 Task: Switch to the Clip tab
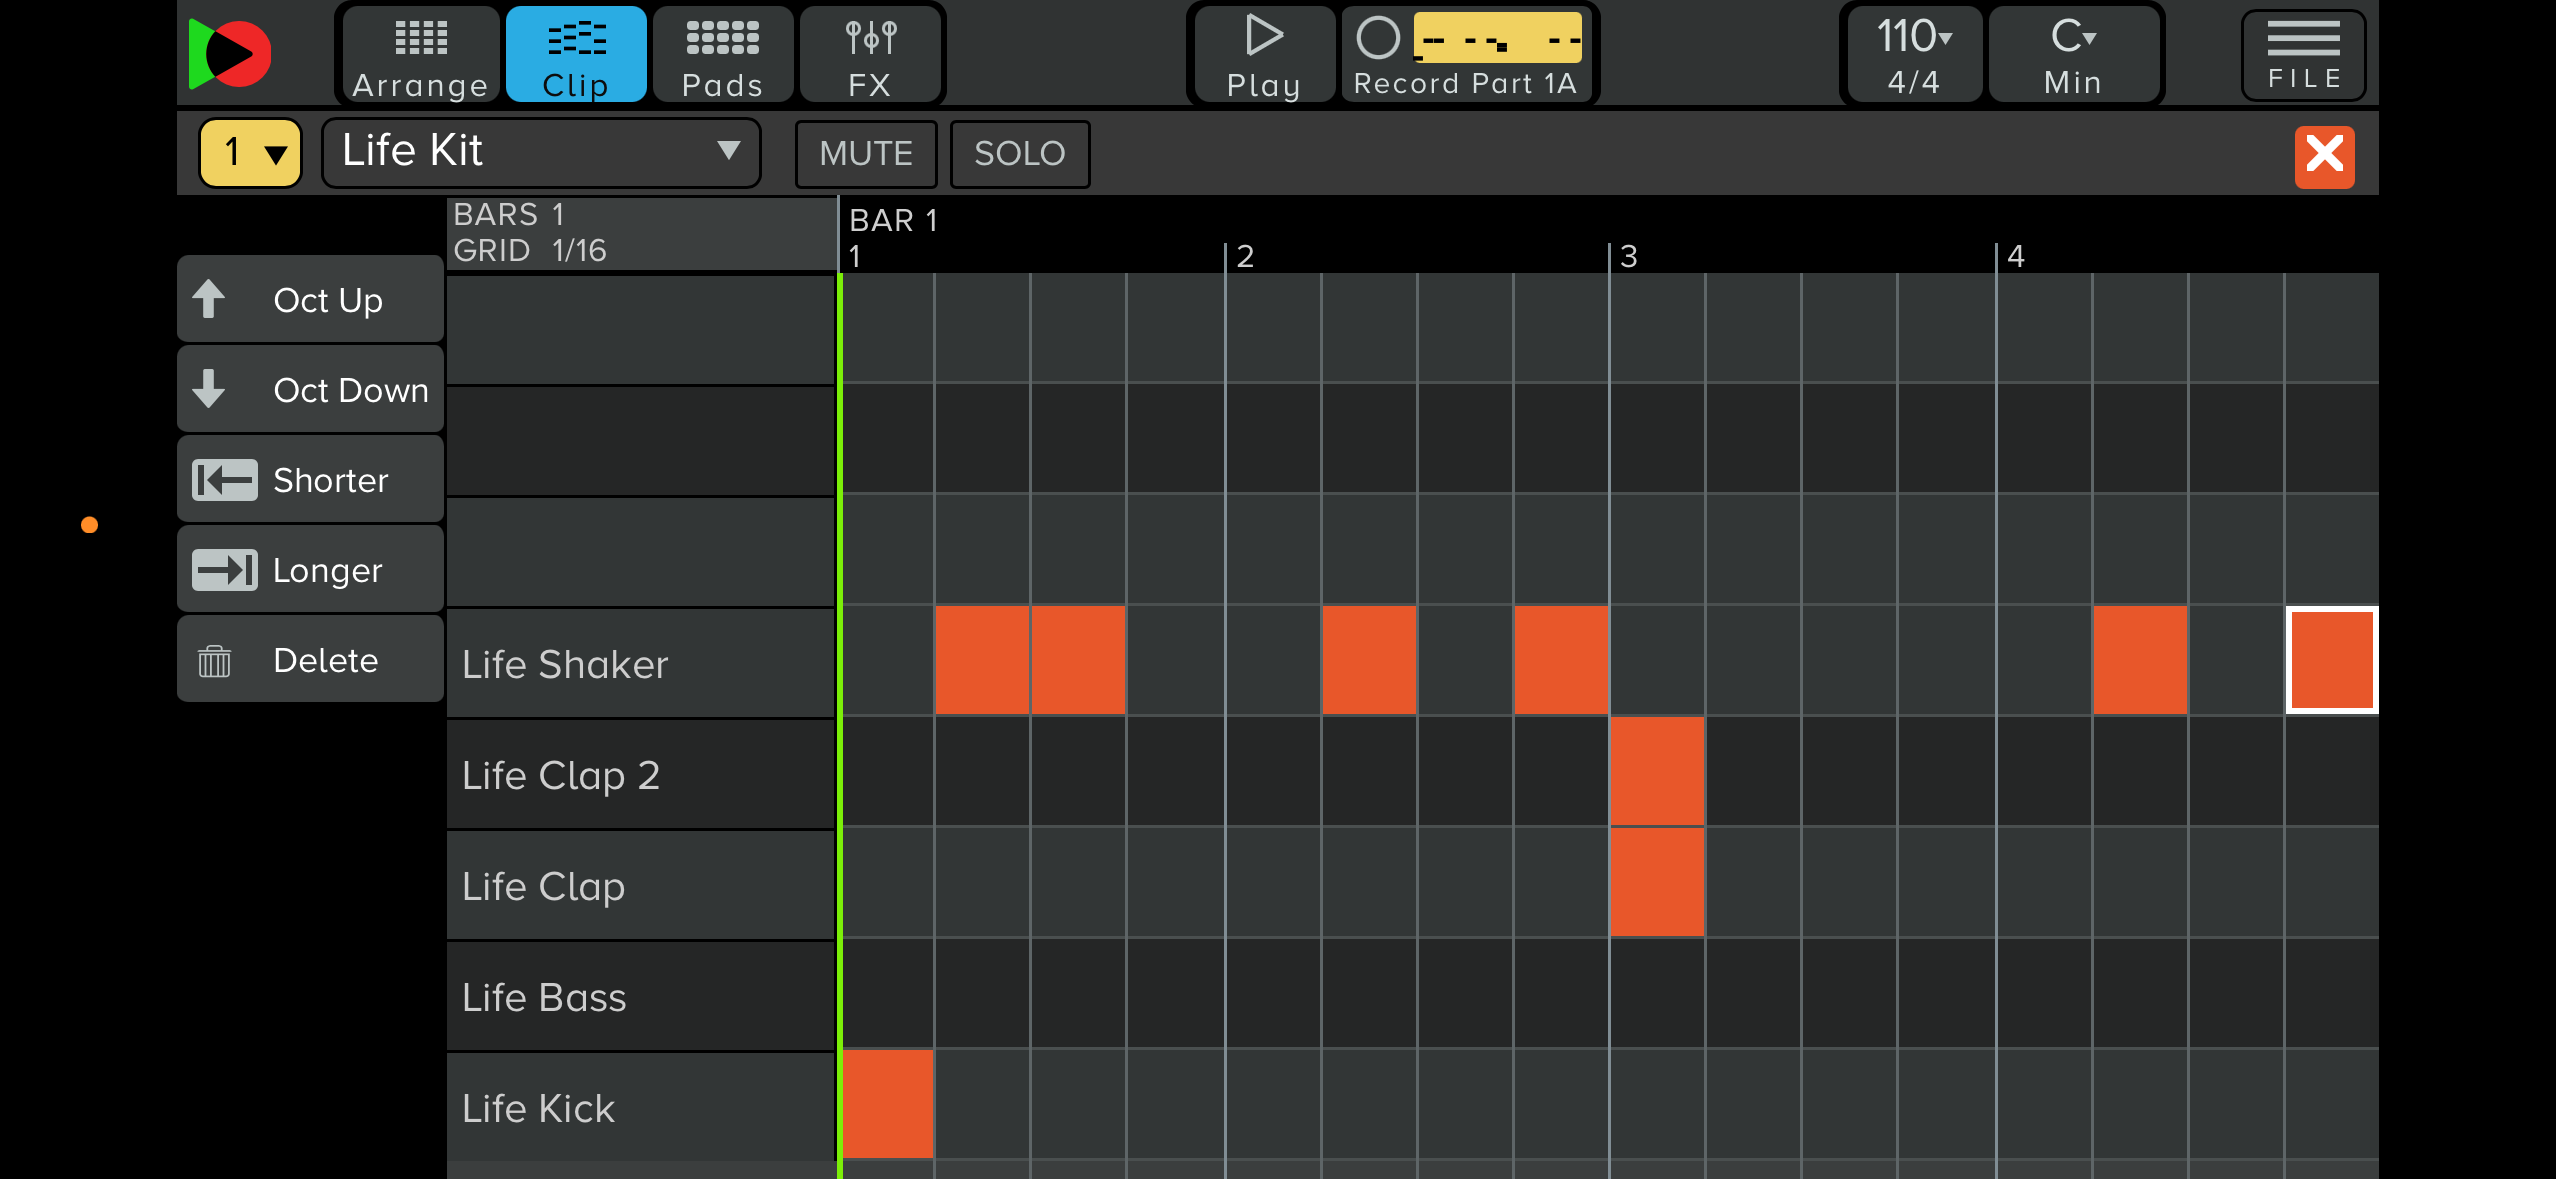pos(576,54)
